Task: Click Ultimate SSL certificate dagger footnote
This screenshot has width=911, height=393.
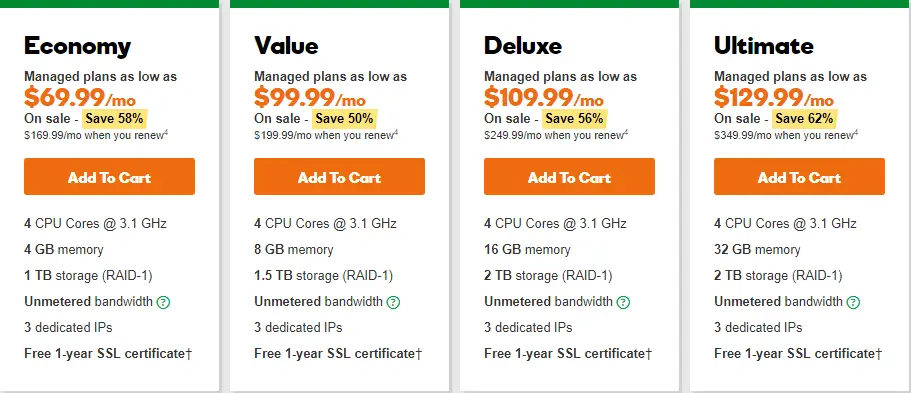Action: (x=878, y=353)
